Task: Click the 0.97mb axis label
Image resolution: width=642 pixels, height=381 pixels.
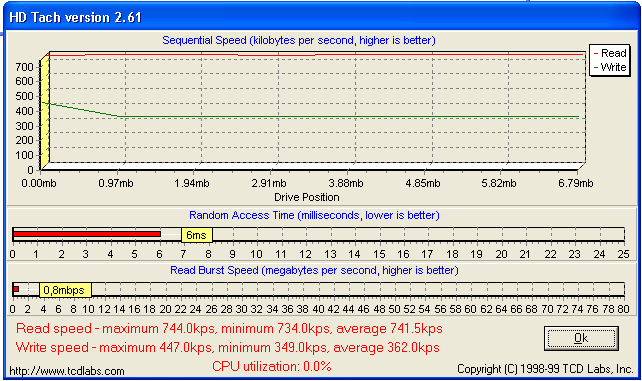Action: tap(115, 183)
